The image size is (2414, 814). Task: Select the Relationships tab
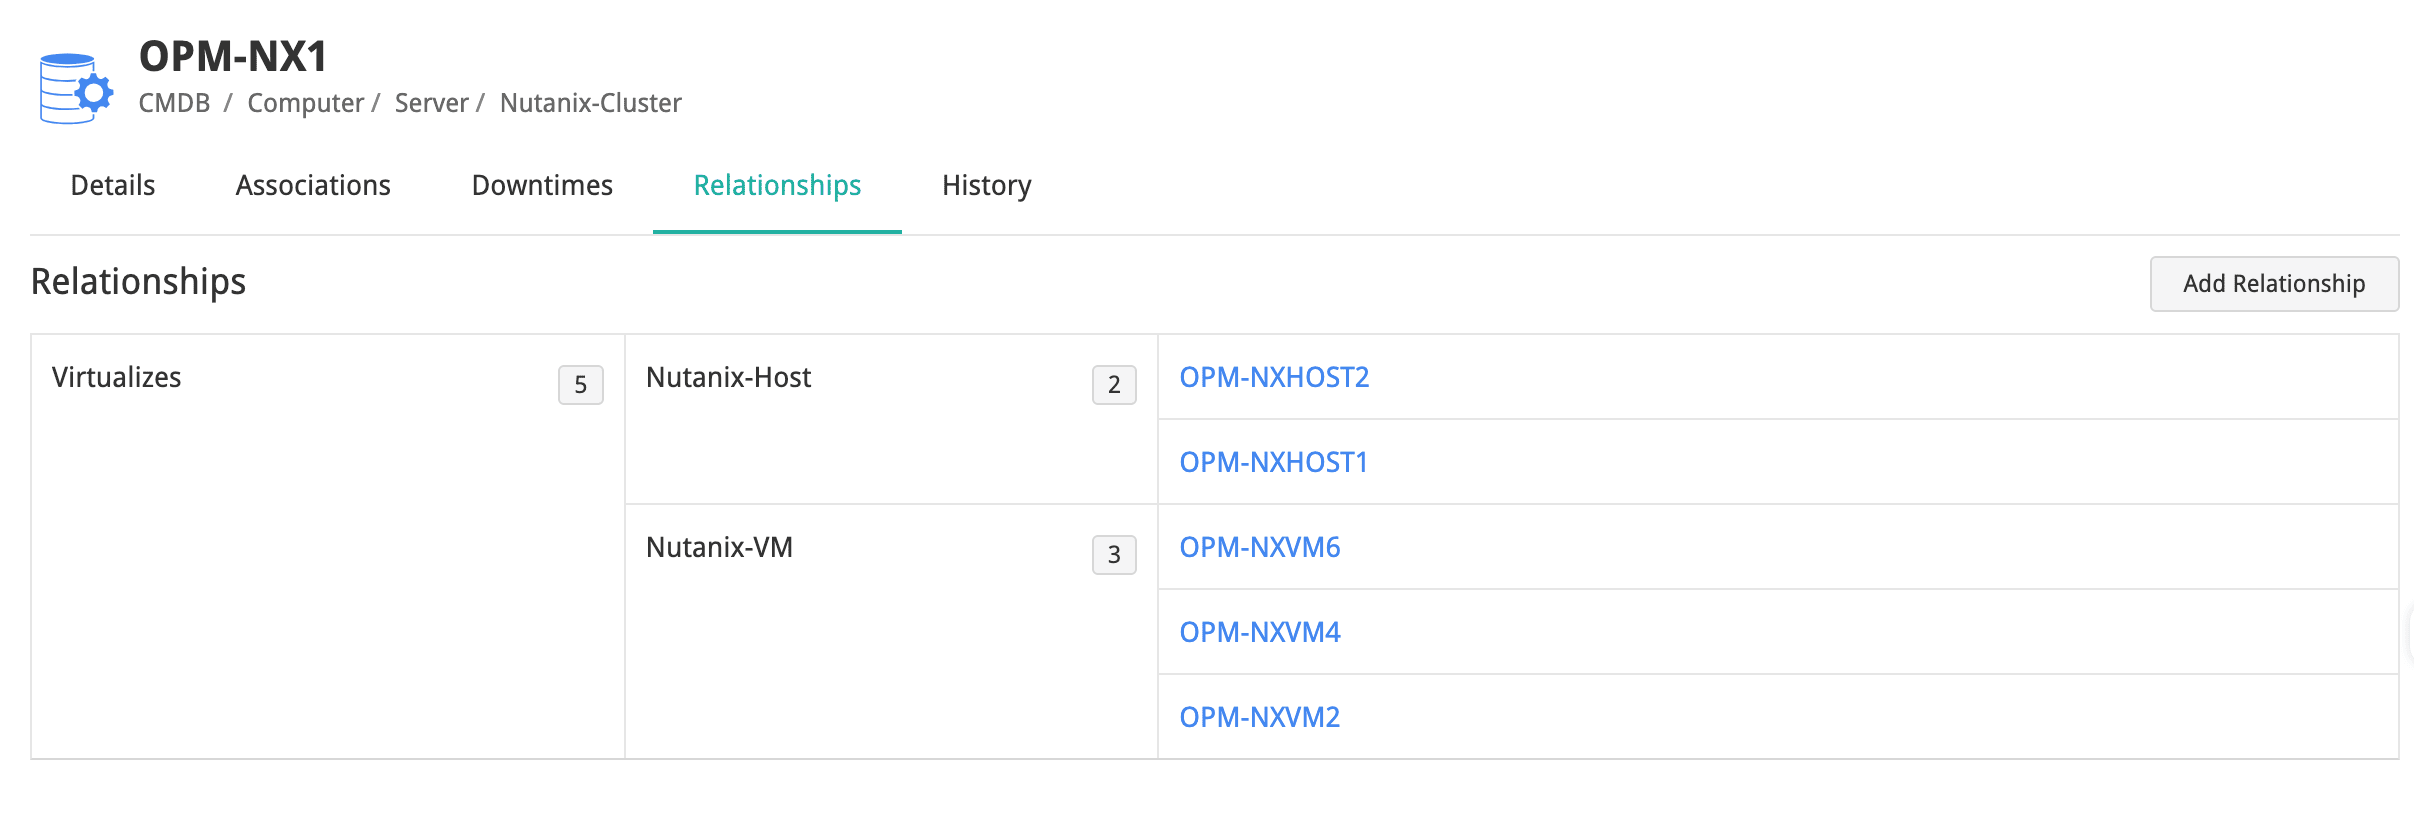tap(777, 186)
